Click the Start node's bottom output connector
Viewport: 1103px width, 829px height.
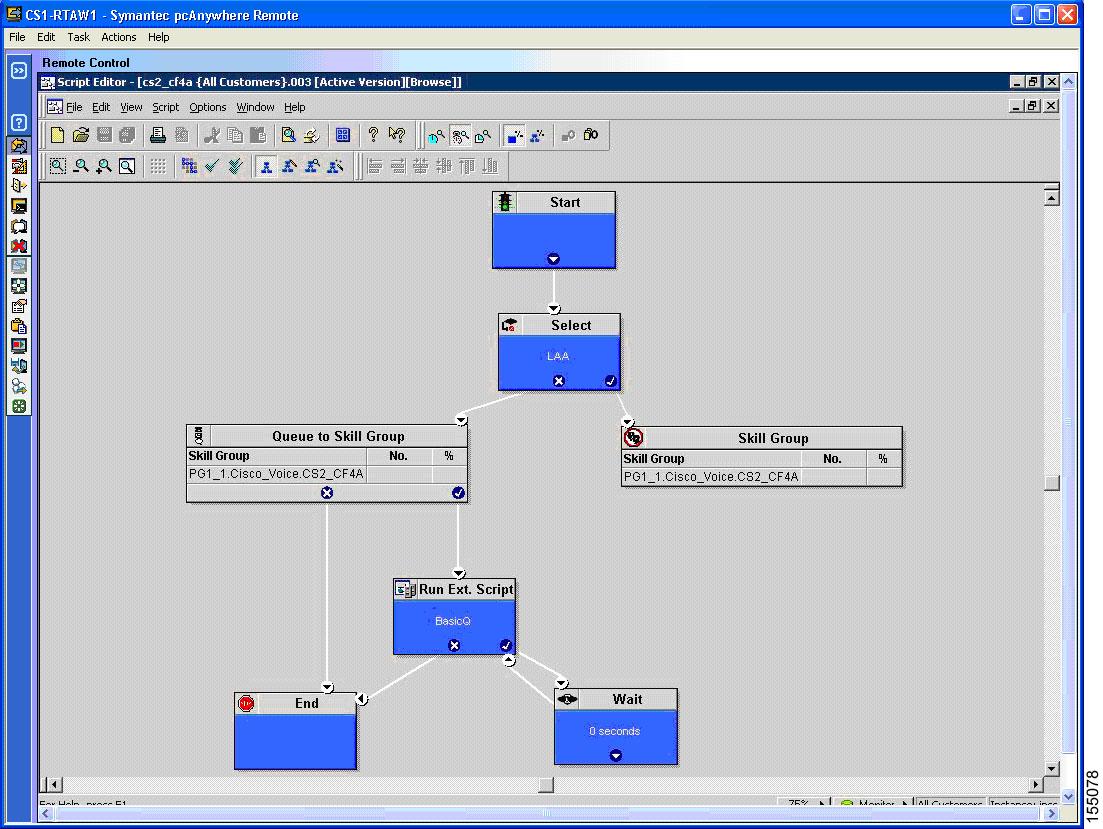click(554, 259)
